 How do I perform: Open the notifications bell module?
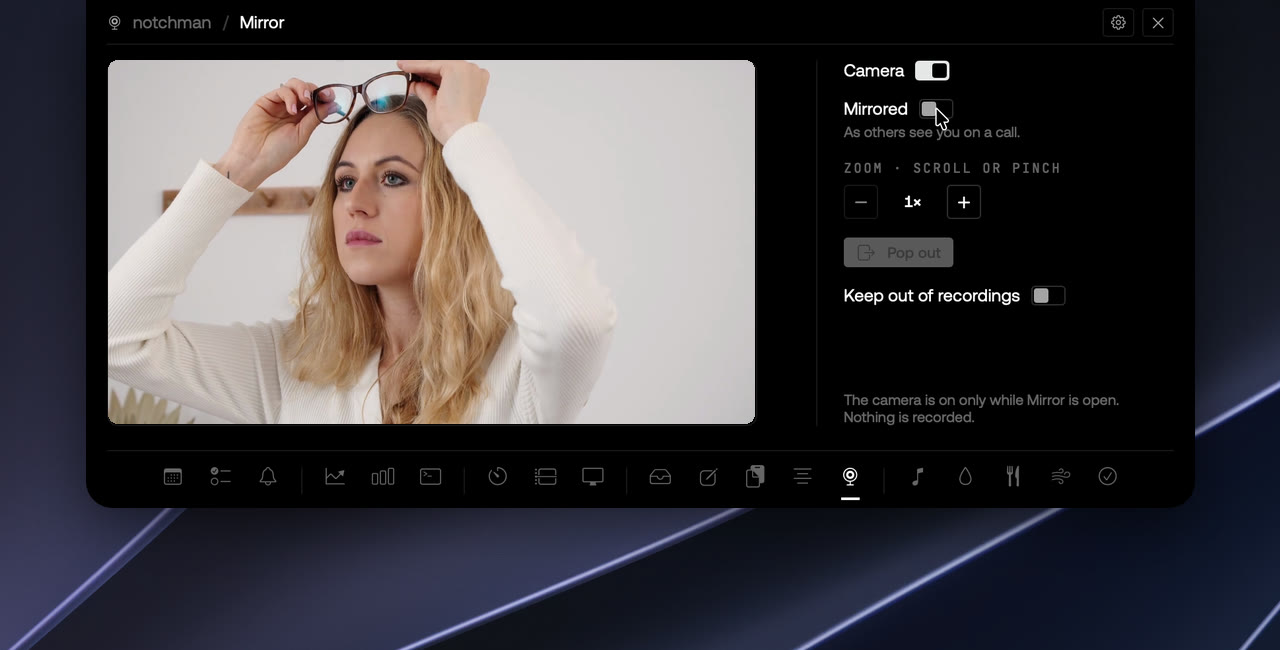[x=268, y=477]
